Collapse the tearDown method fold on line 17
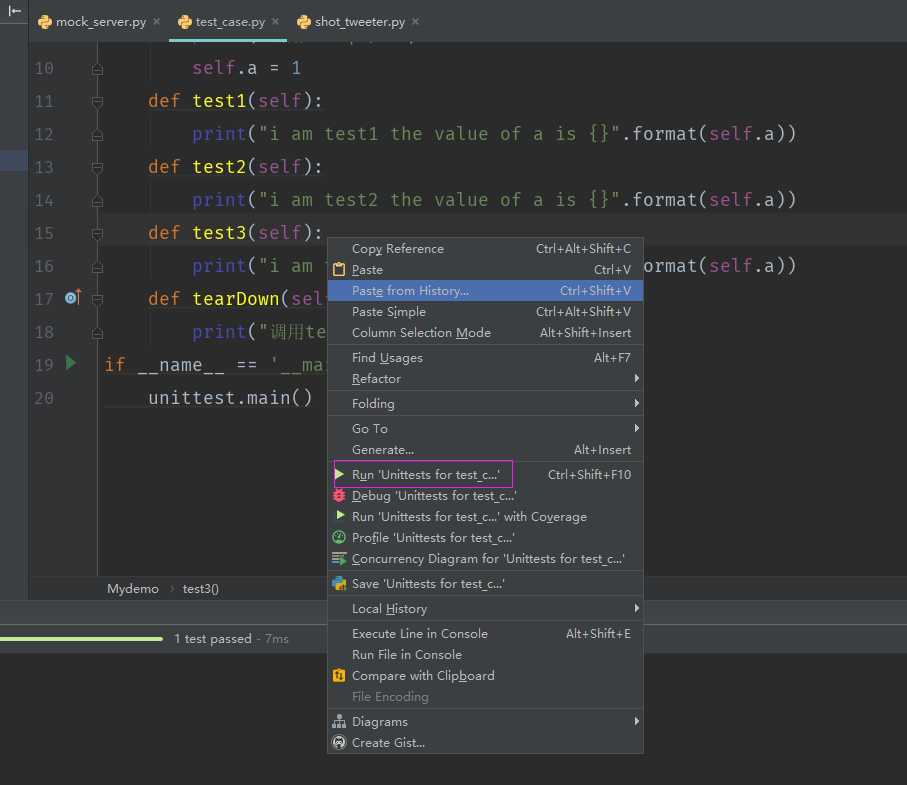 [x=97, y=300]
